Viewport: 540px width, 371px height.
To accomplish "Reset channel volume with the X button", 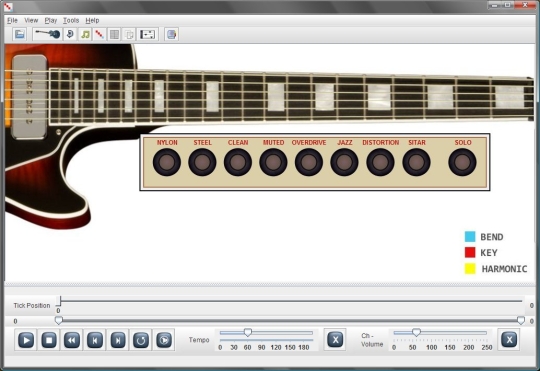I will [509, 340].
